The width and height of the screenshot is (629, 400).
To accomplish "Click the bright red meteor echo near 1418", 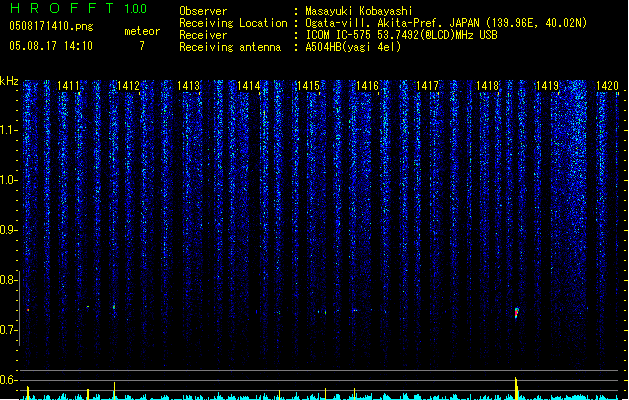I will [x=517, y=313].
